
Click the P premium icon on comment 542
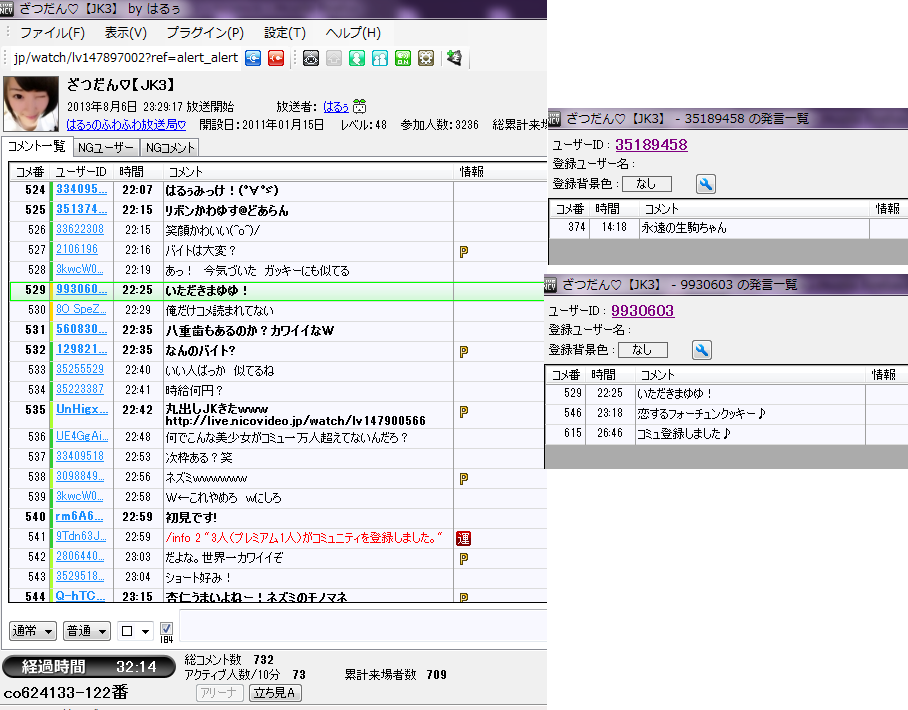point(464,559)
